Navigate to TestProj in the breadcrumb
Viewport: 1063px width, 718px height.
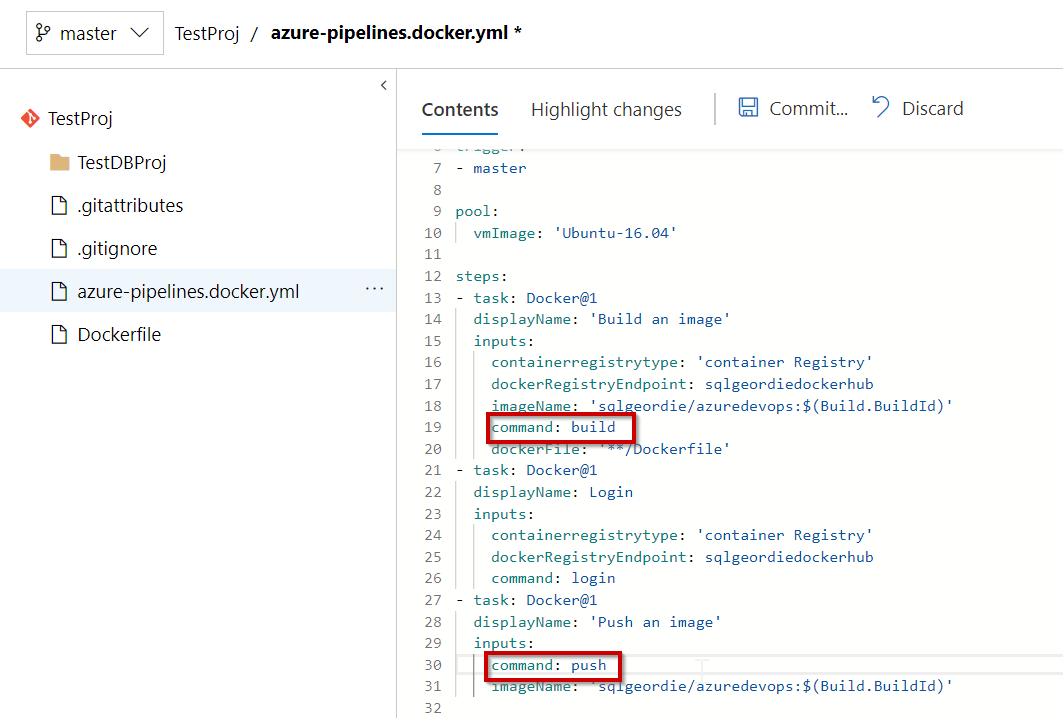point(207,33)
